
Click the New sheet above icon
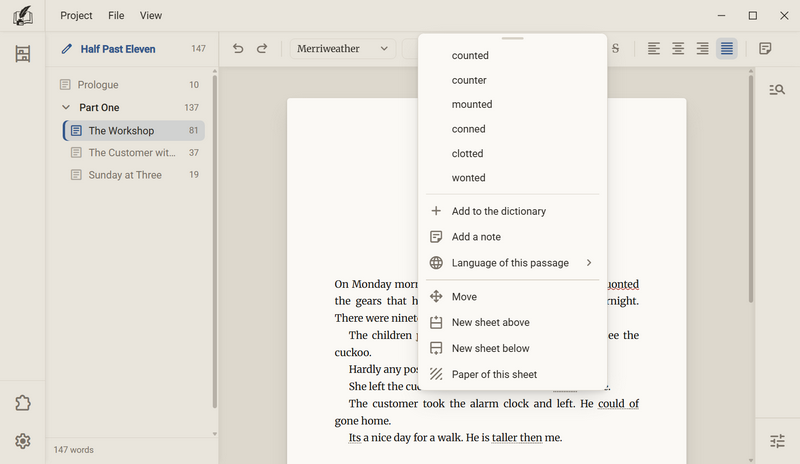pyautogui.click(x=436, y=322)
